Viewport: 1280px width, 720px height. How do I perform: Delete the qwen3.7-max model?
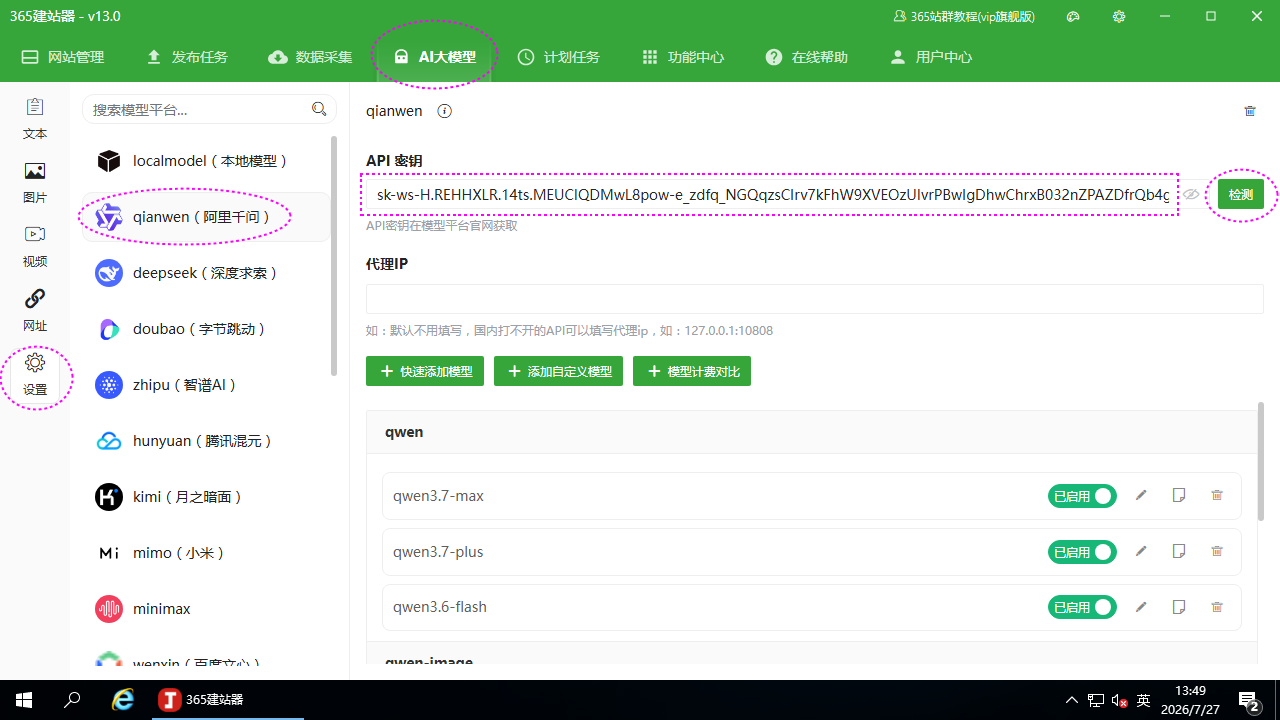1217,495
